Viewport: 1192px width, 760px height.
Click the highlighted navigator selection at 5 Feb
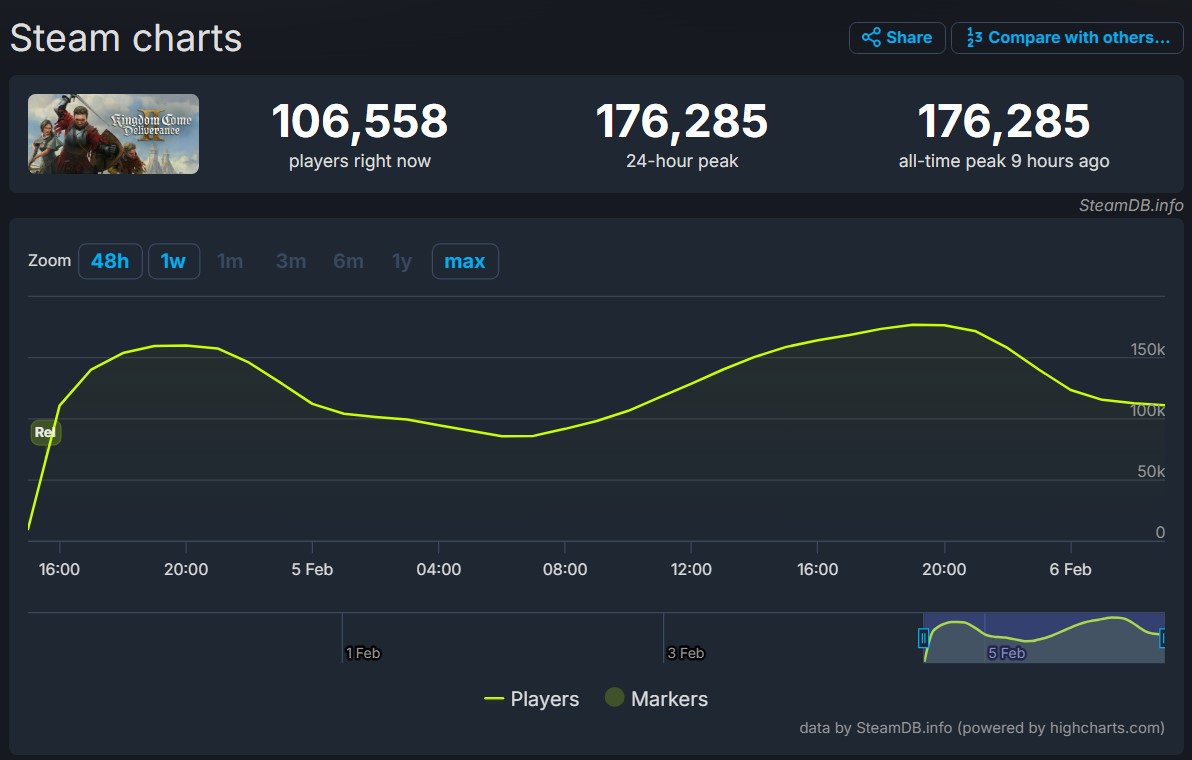pyautogui.click(x=1044, y=638)
